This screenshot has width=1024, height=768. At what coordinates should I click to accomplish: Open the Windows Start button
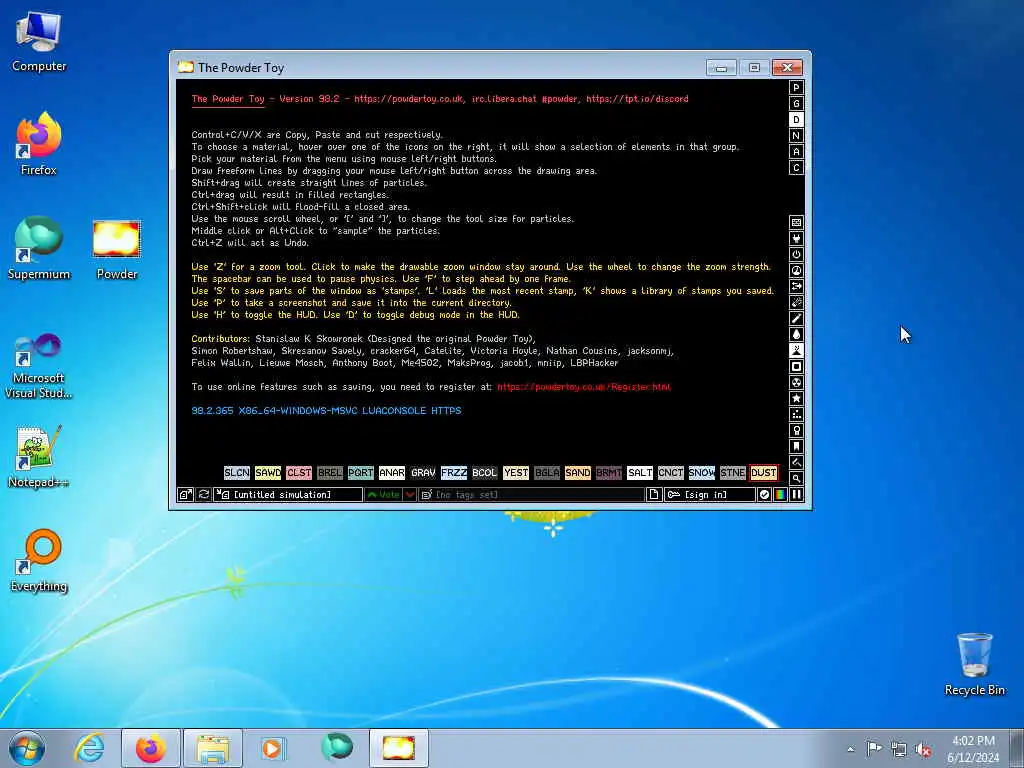pyautogui.click(x=27, y=748)
